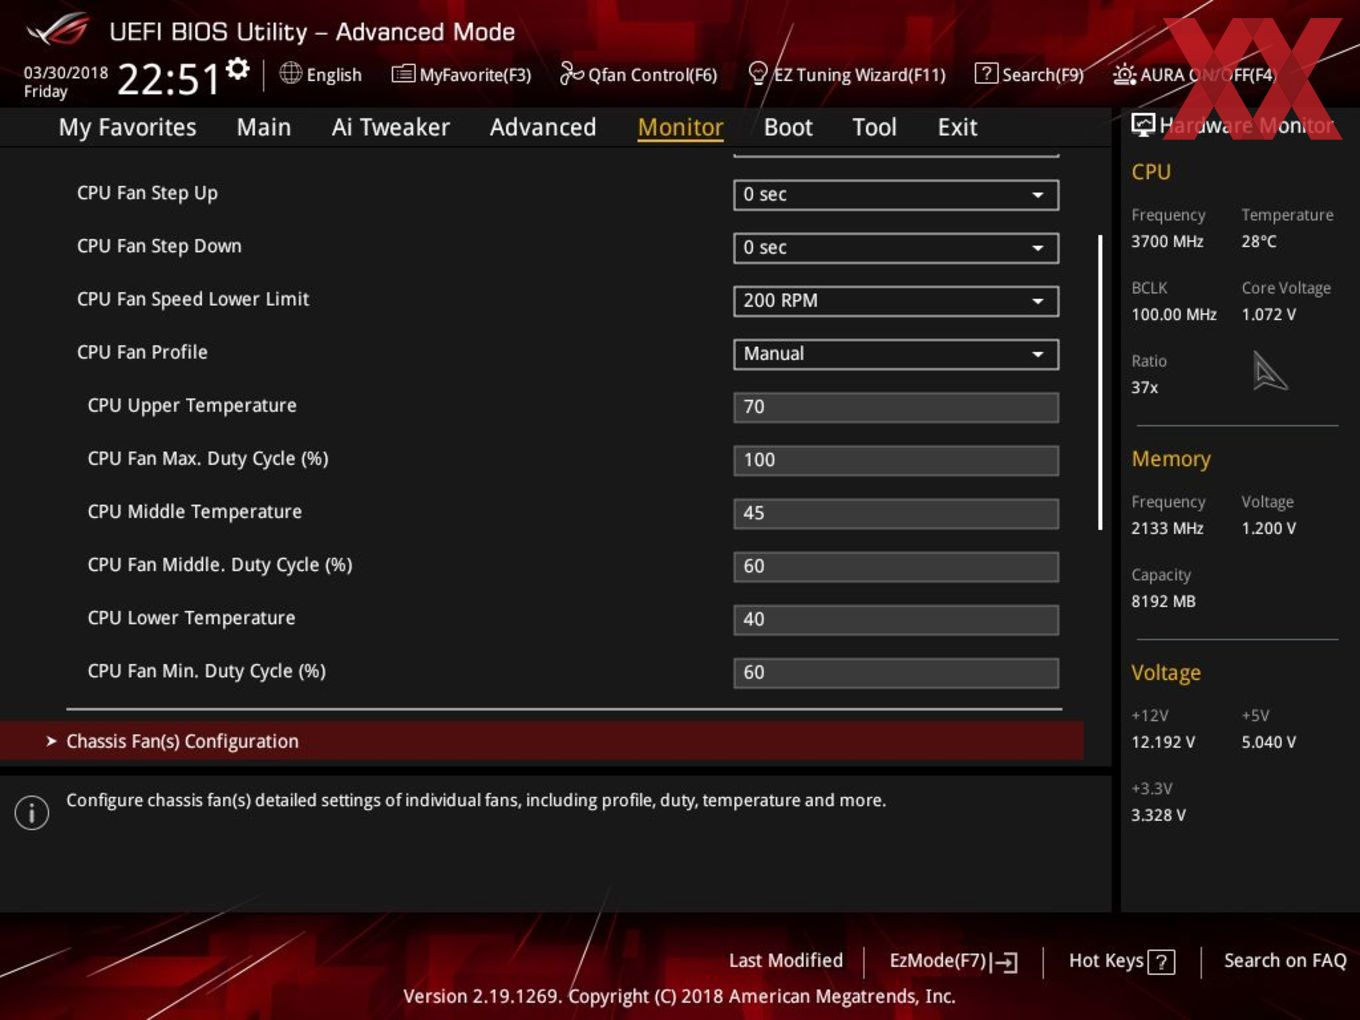Click the info icon beside the help text

pos(32,812)
